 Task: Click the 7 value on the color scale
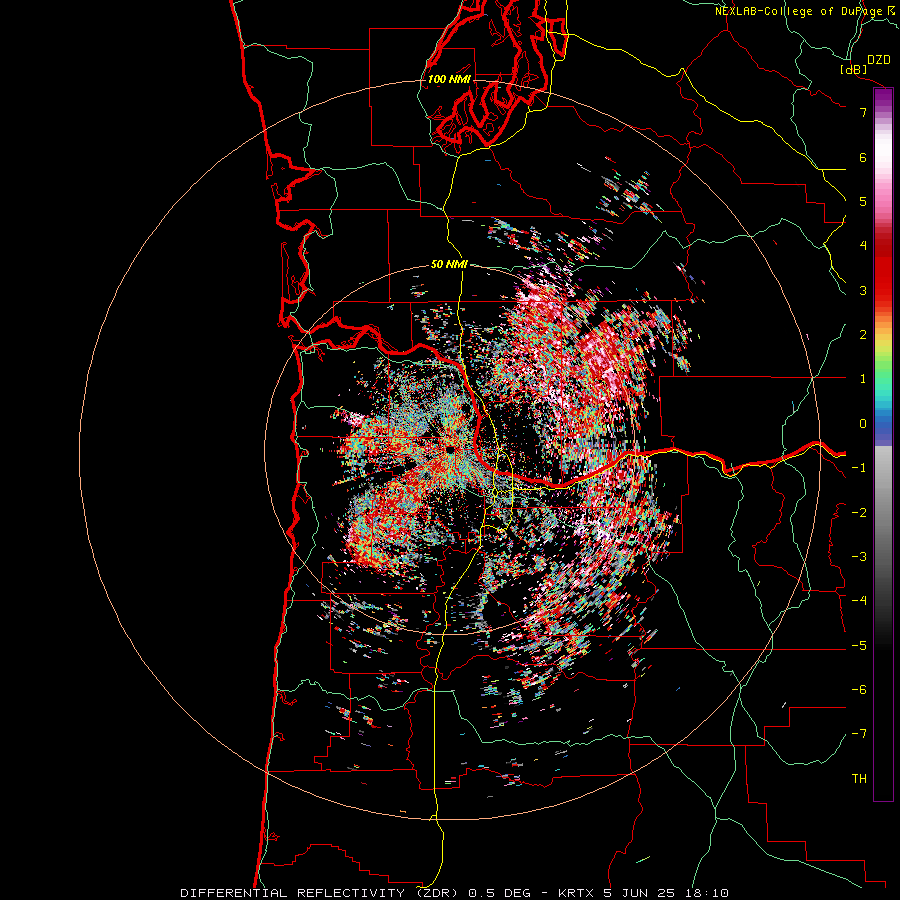coord(863,112)
